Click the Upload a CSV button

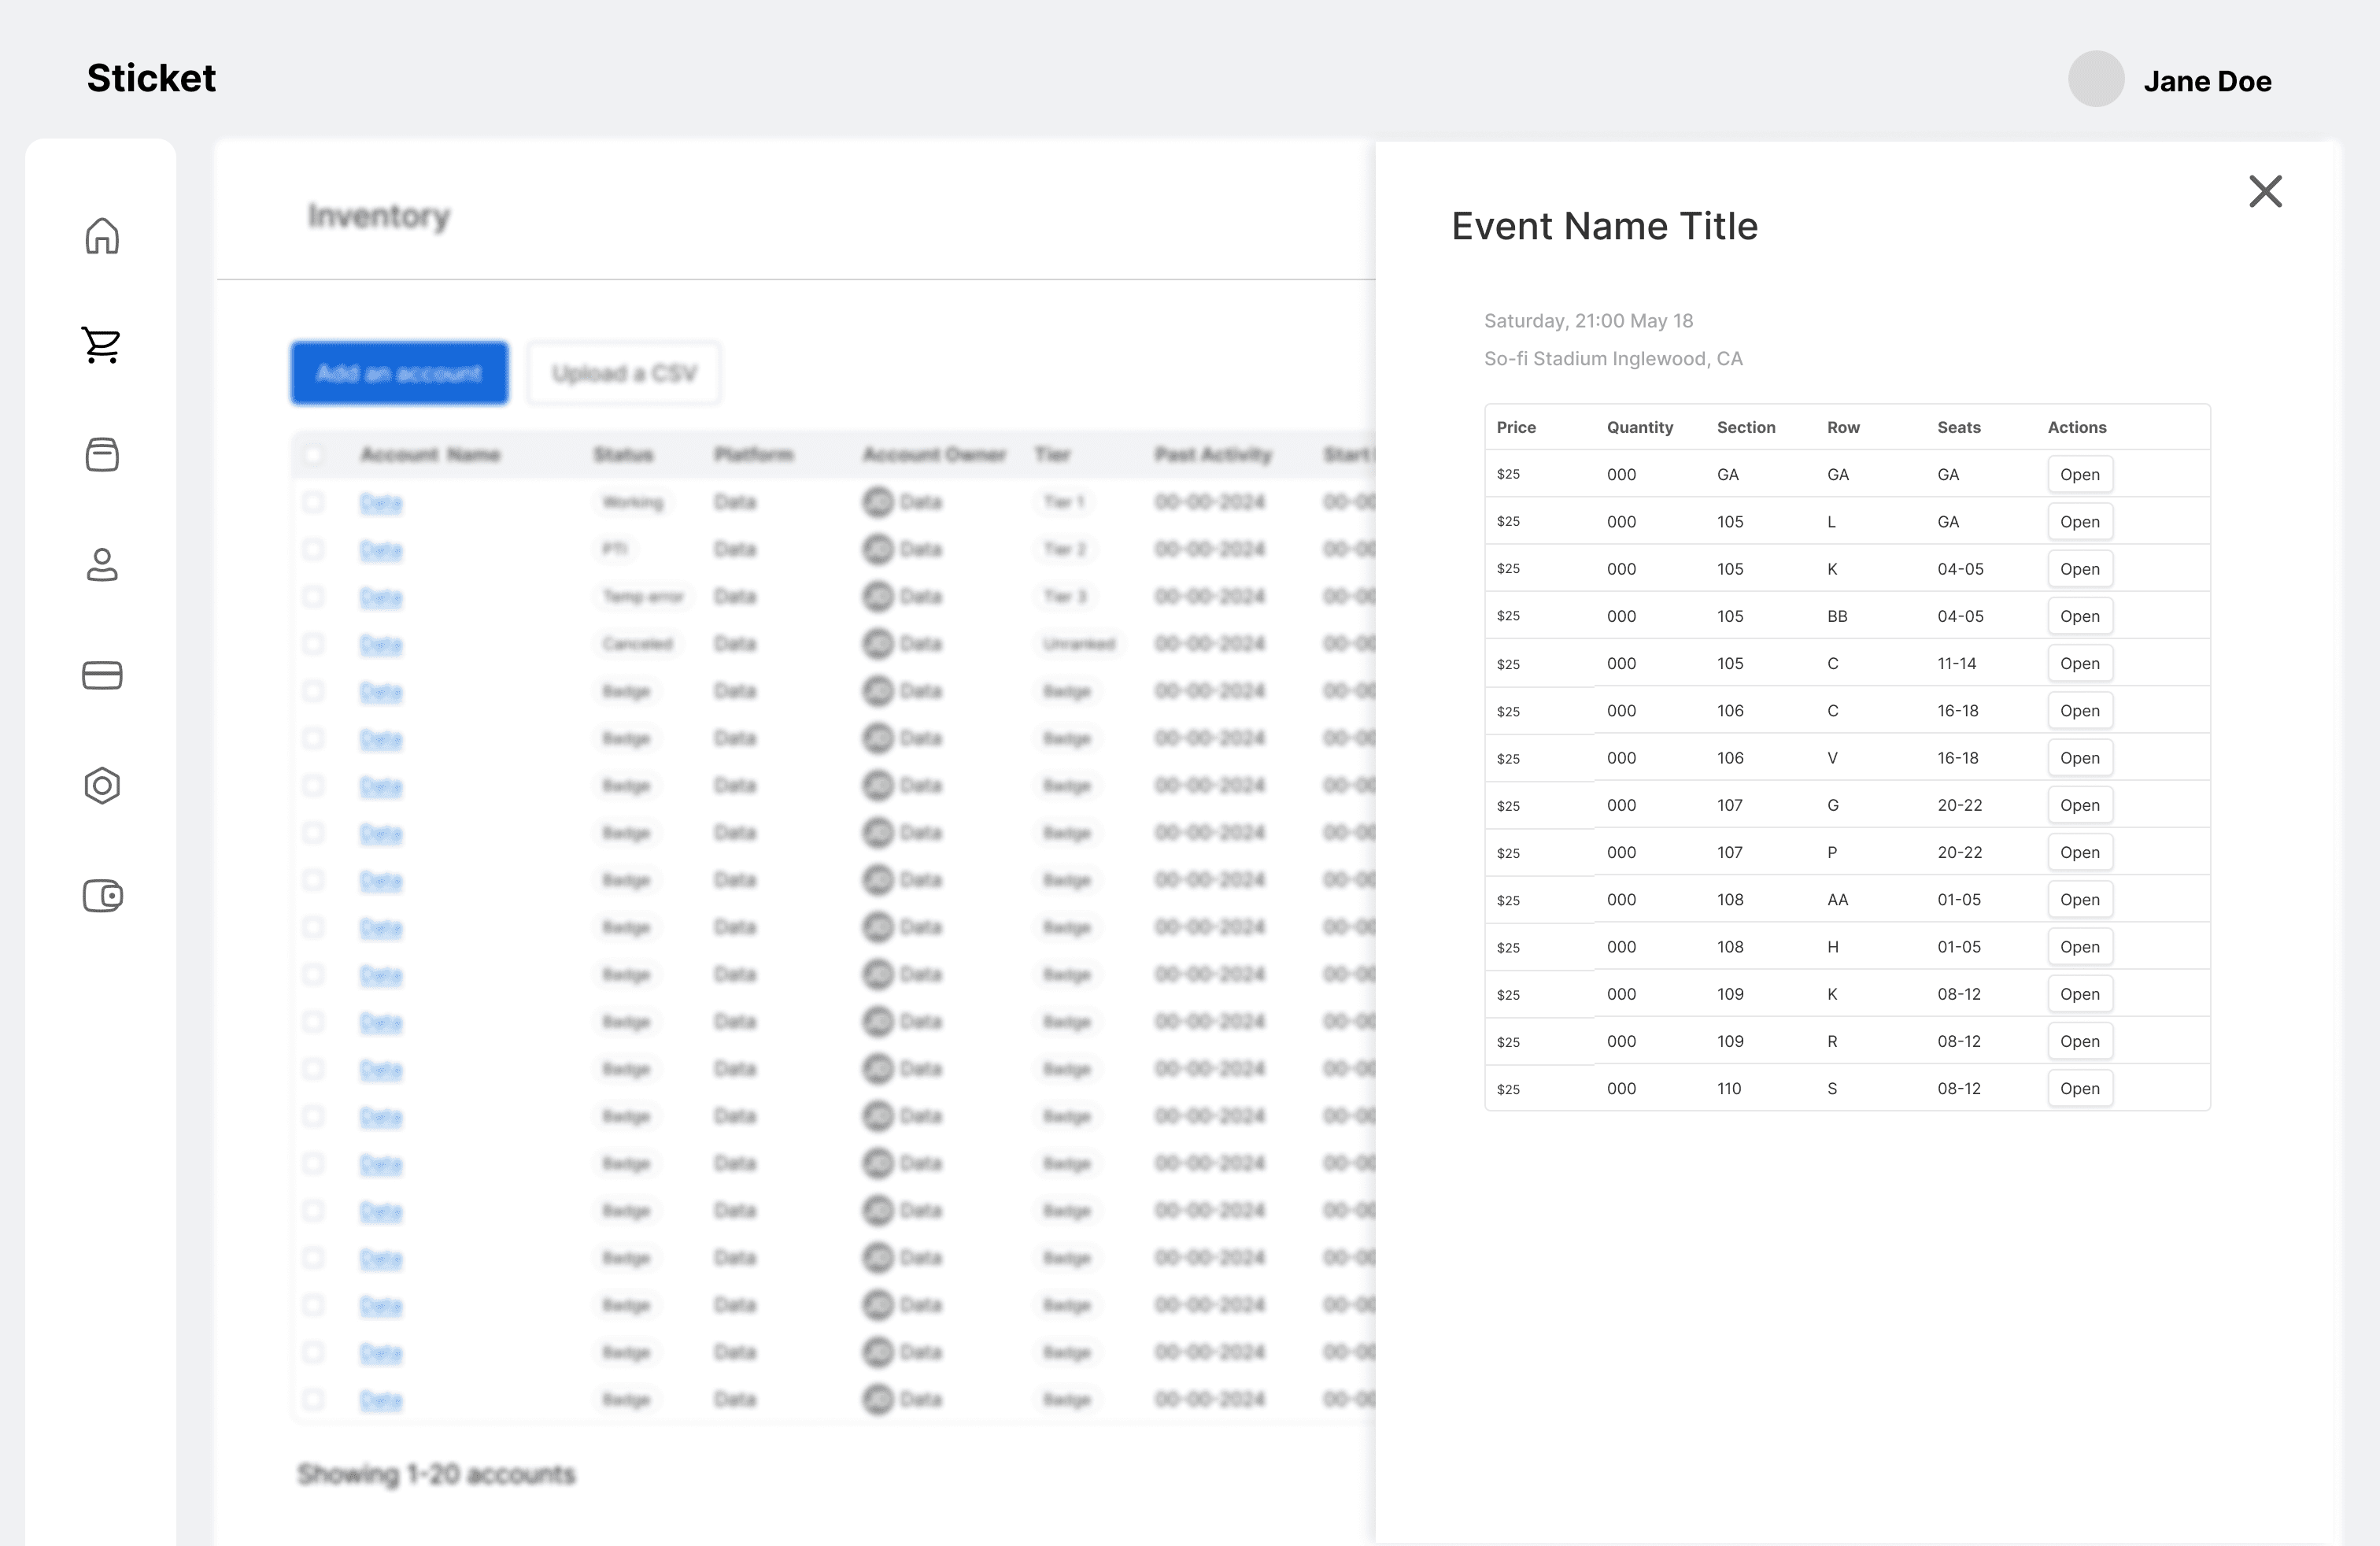pos(624,373)
